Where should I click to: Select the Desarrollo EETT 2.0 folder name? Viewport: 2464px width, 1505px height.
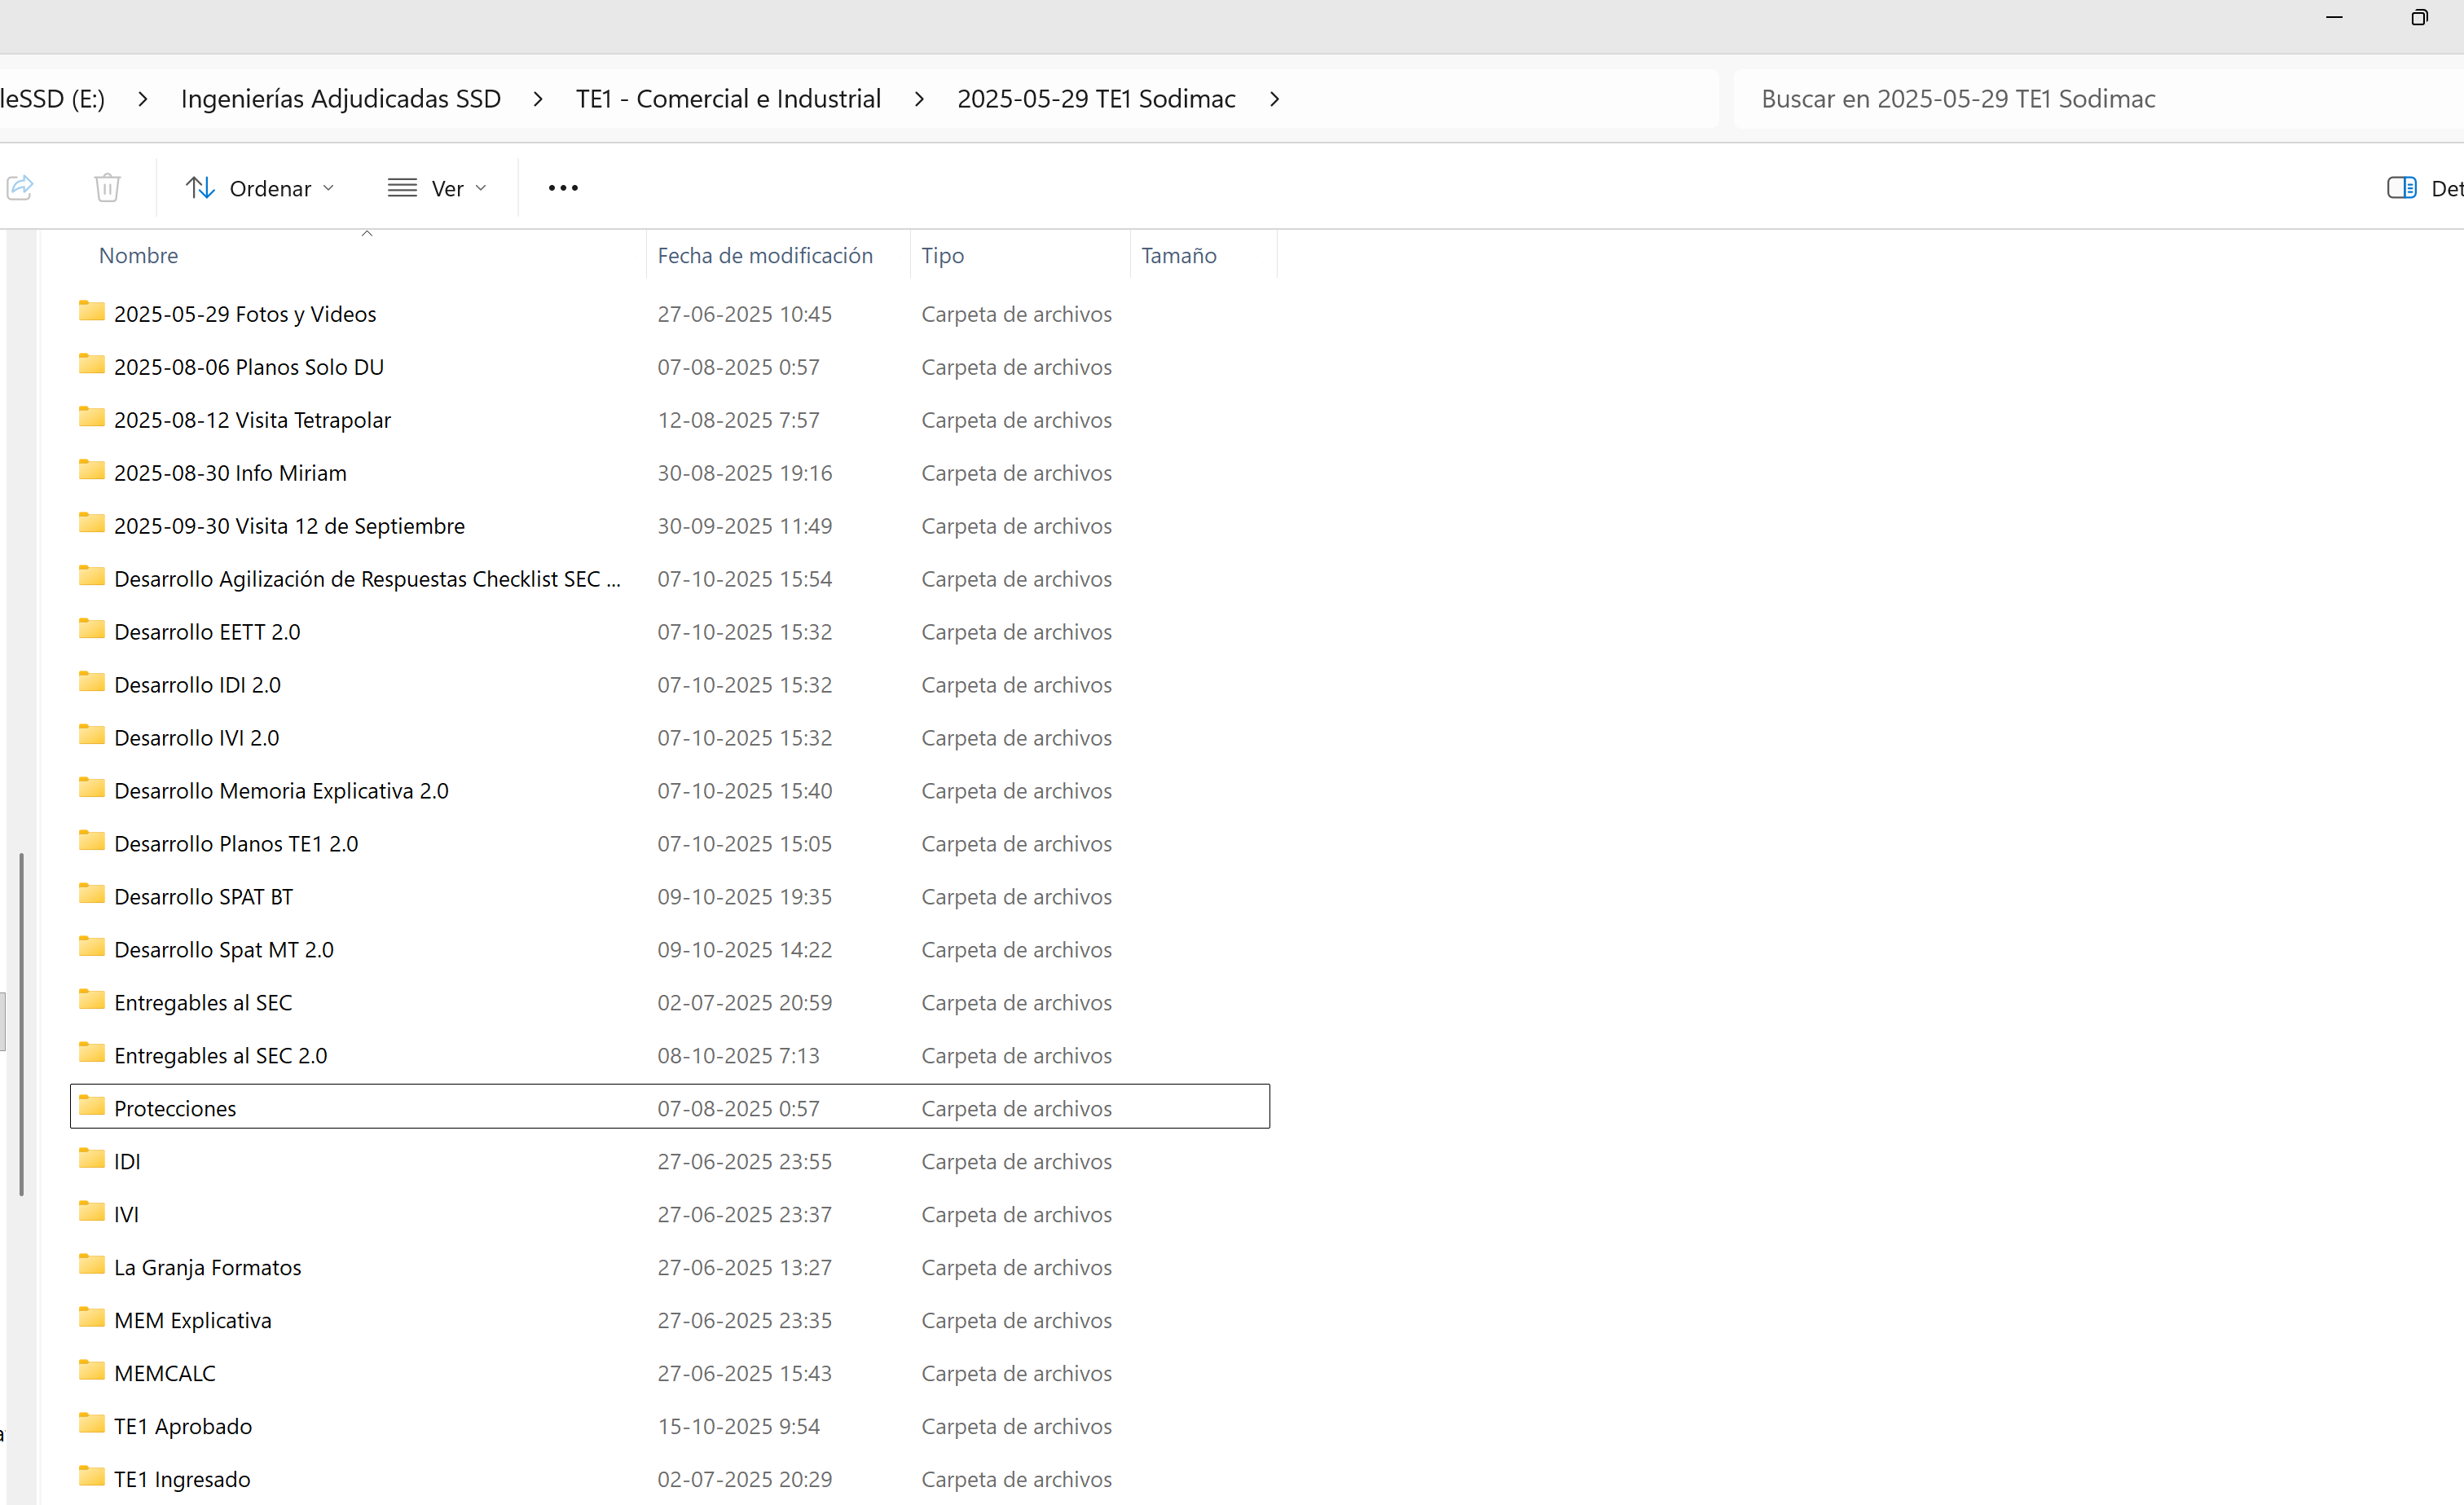tap(207, 632)
